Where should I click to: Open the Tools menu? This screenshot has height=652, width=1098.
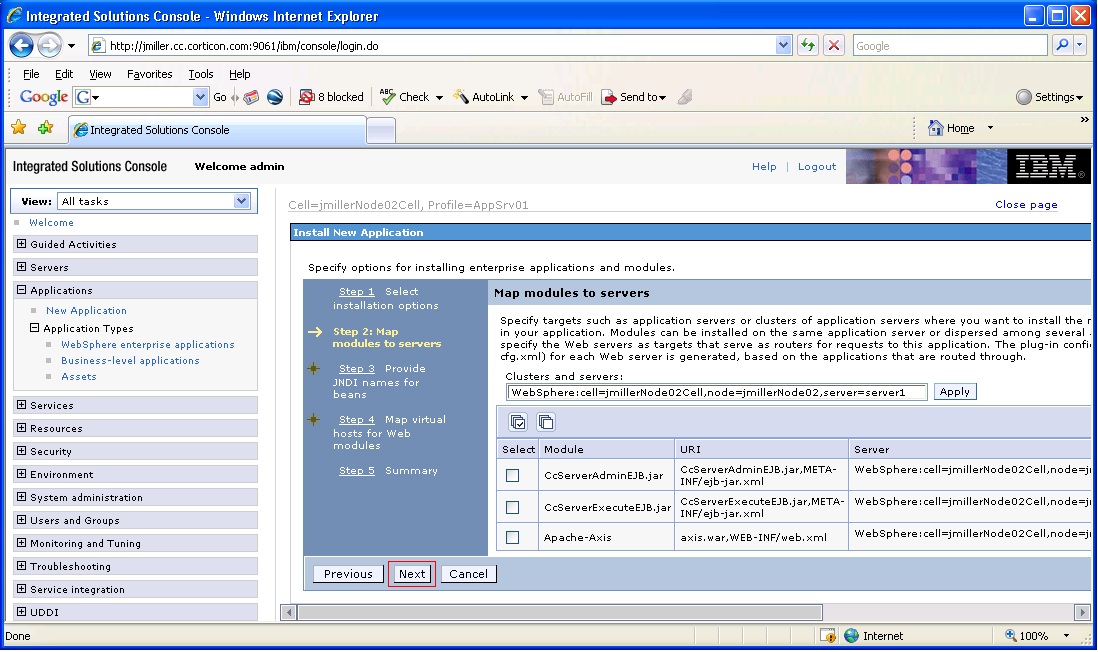click(x=200, y=74)
